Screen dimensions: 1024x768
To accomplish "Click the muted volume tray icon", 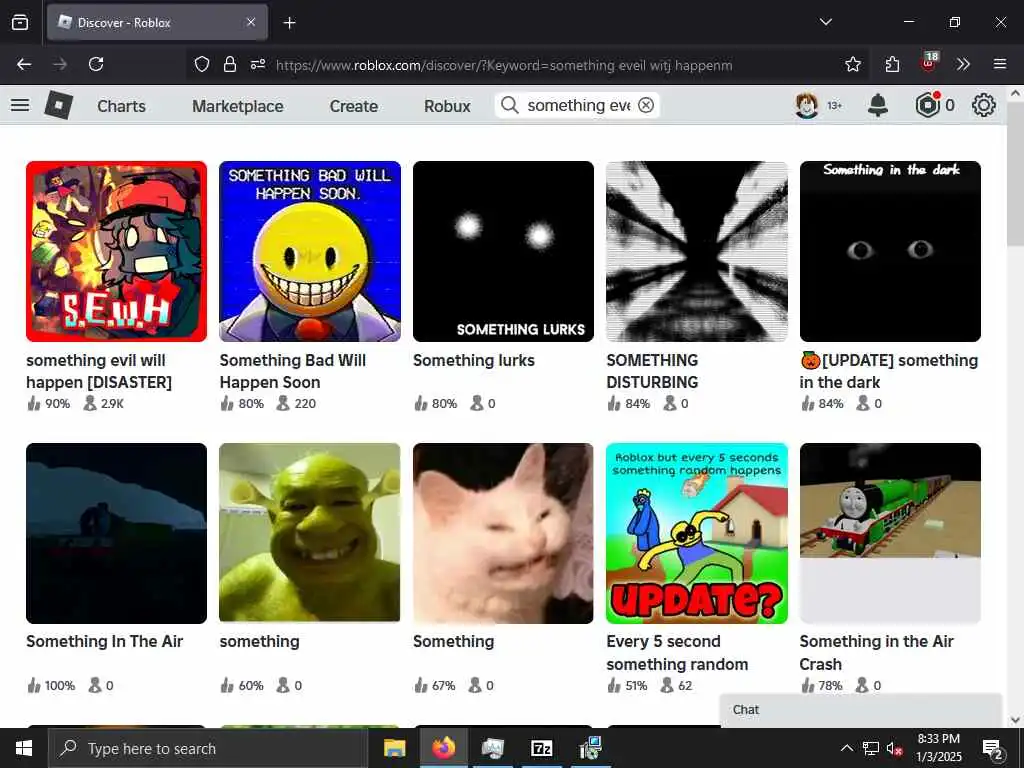I will 894,749.
